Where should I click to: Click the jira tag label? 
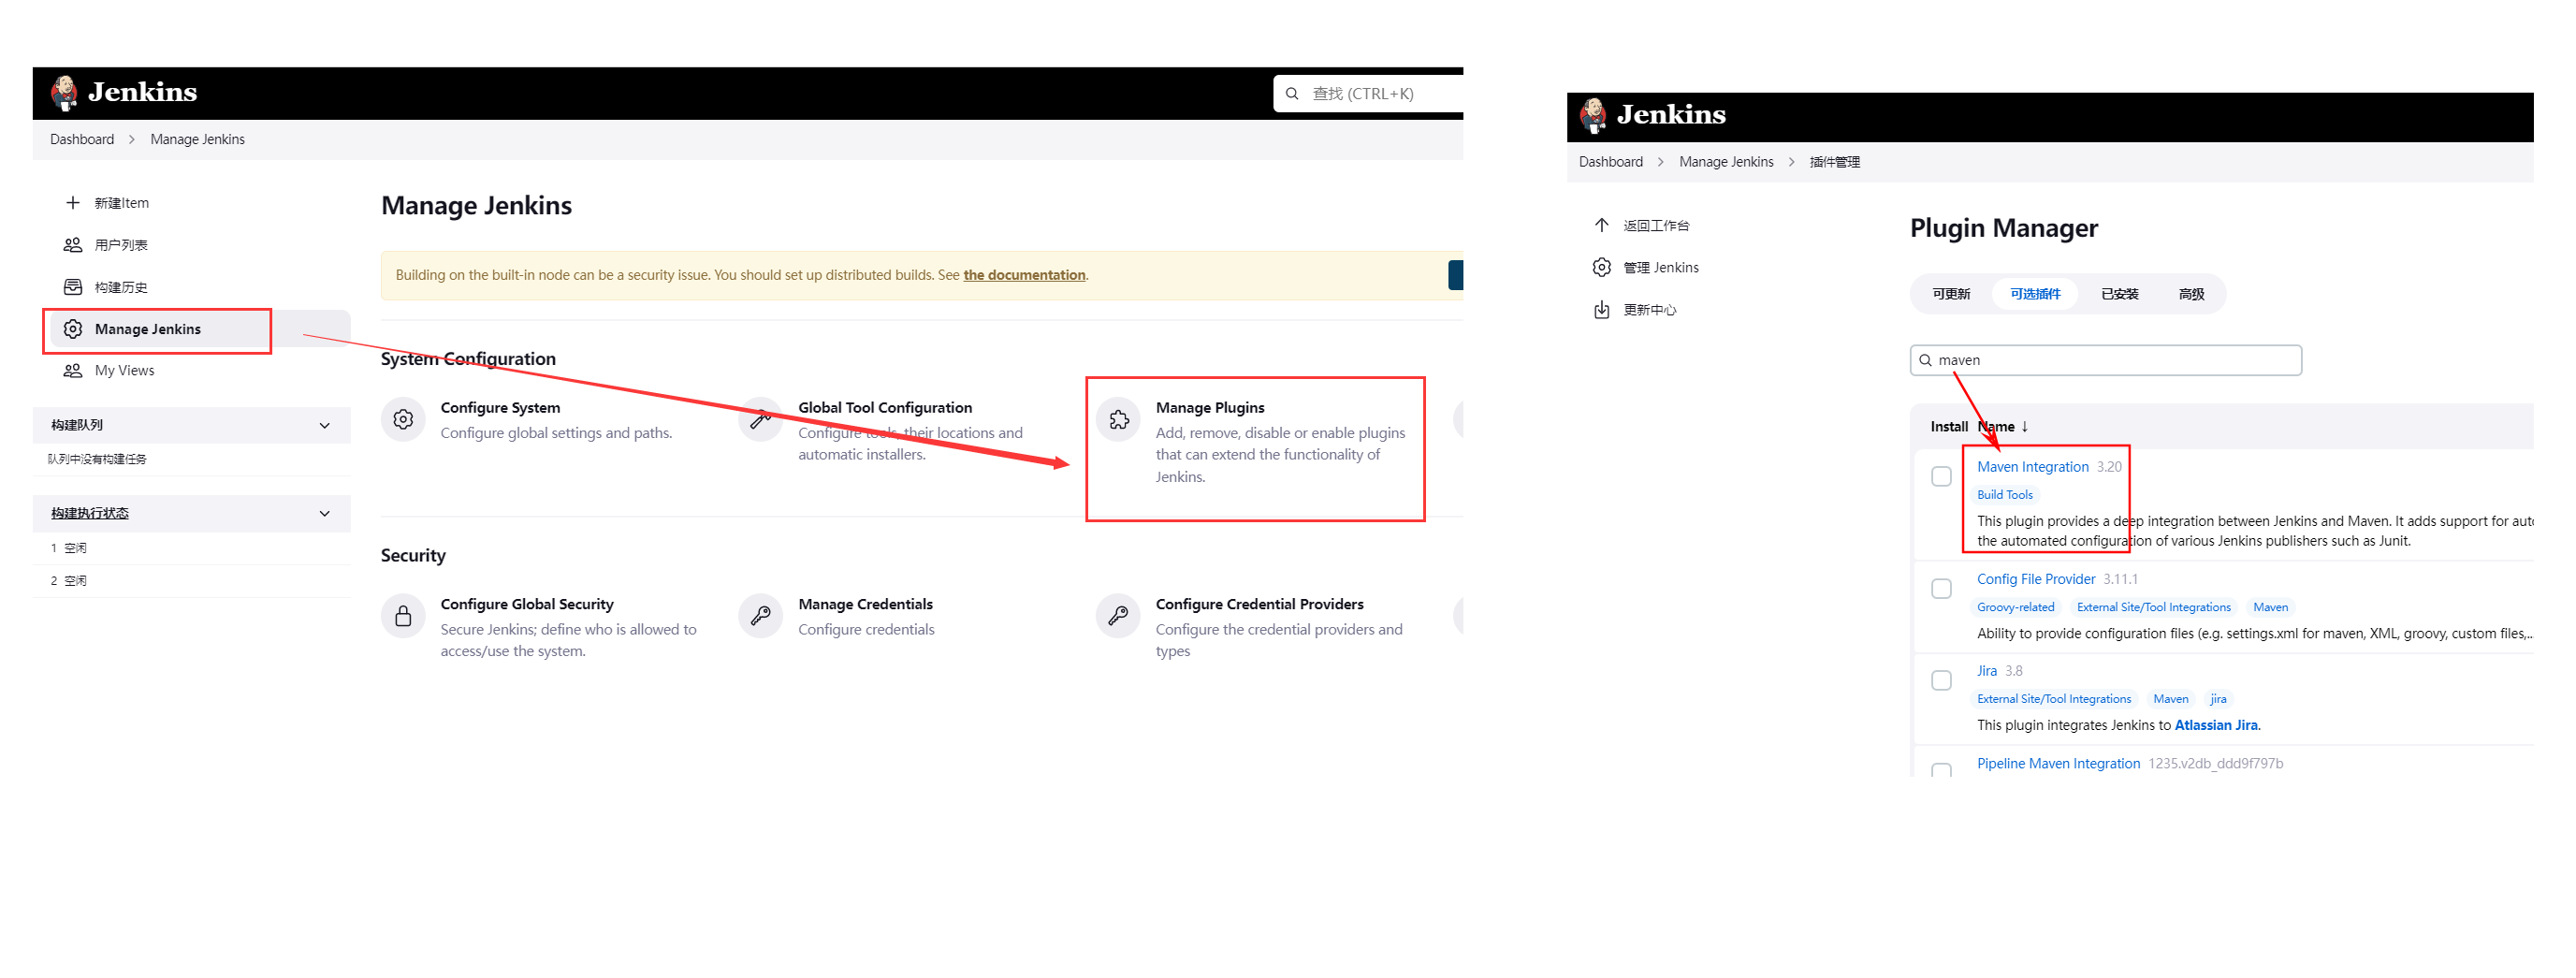[2218, 699]
